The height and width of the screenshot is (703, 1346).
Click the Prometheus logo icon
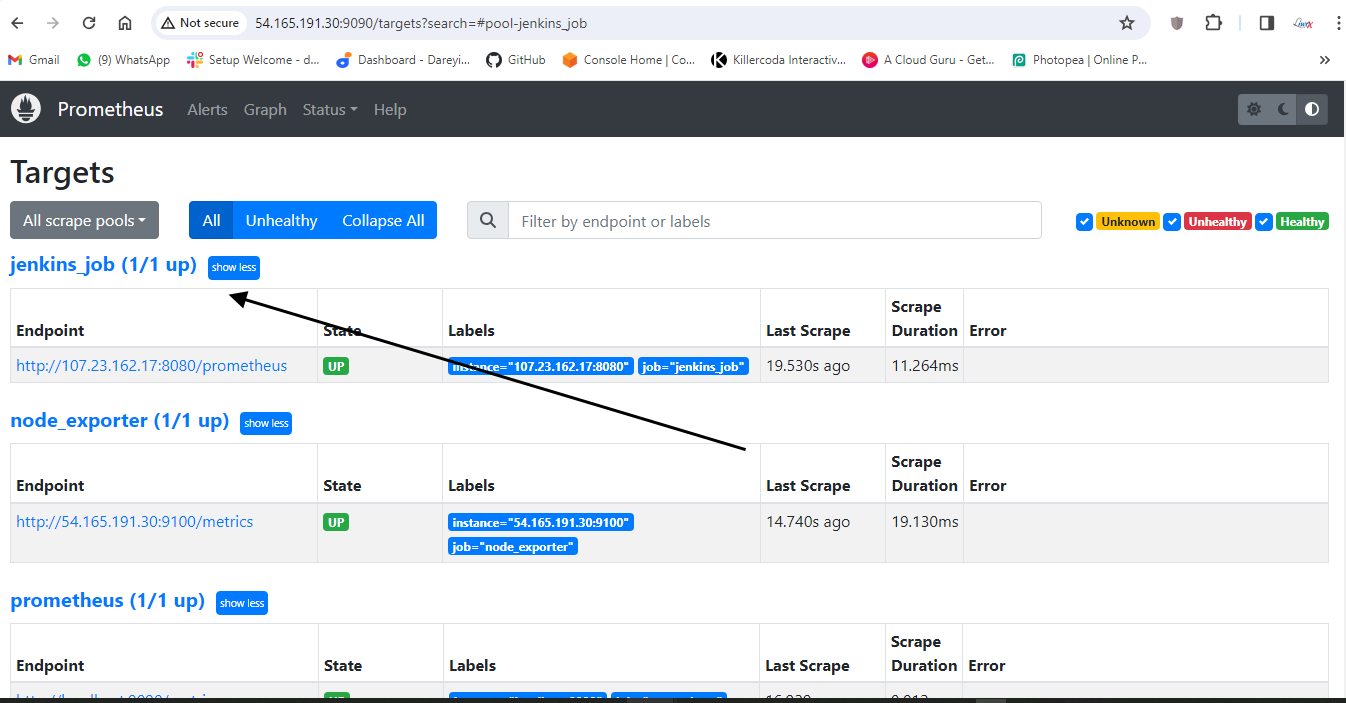[x=26, y=109]
